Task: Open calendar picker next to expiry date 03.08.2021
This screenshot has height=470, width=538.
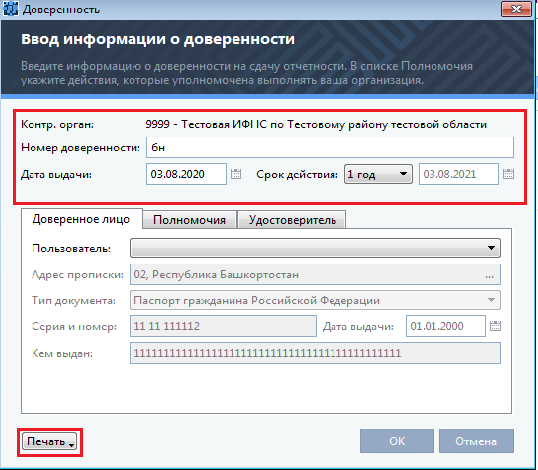Action: coord(508,174)
